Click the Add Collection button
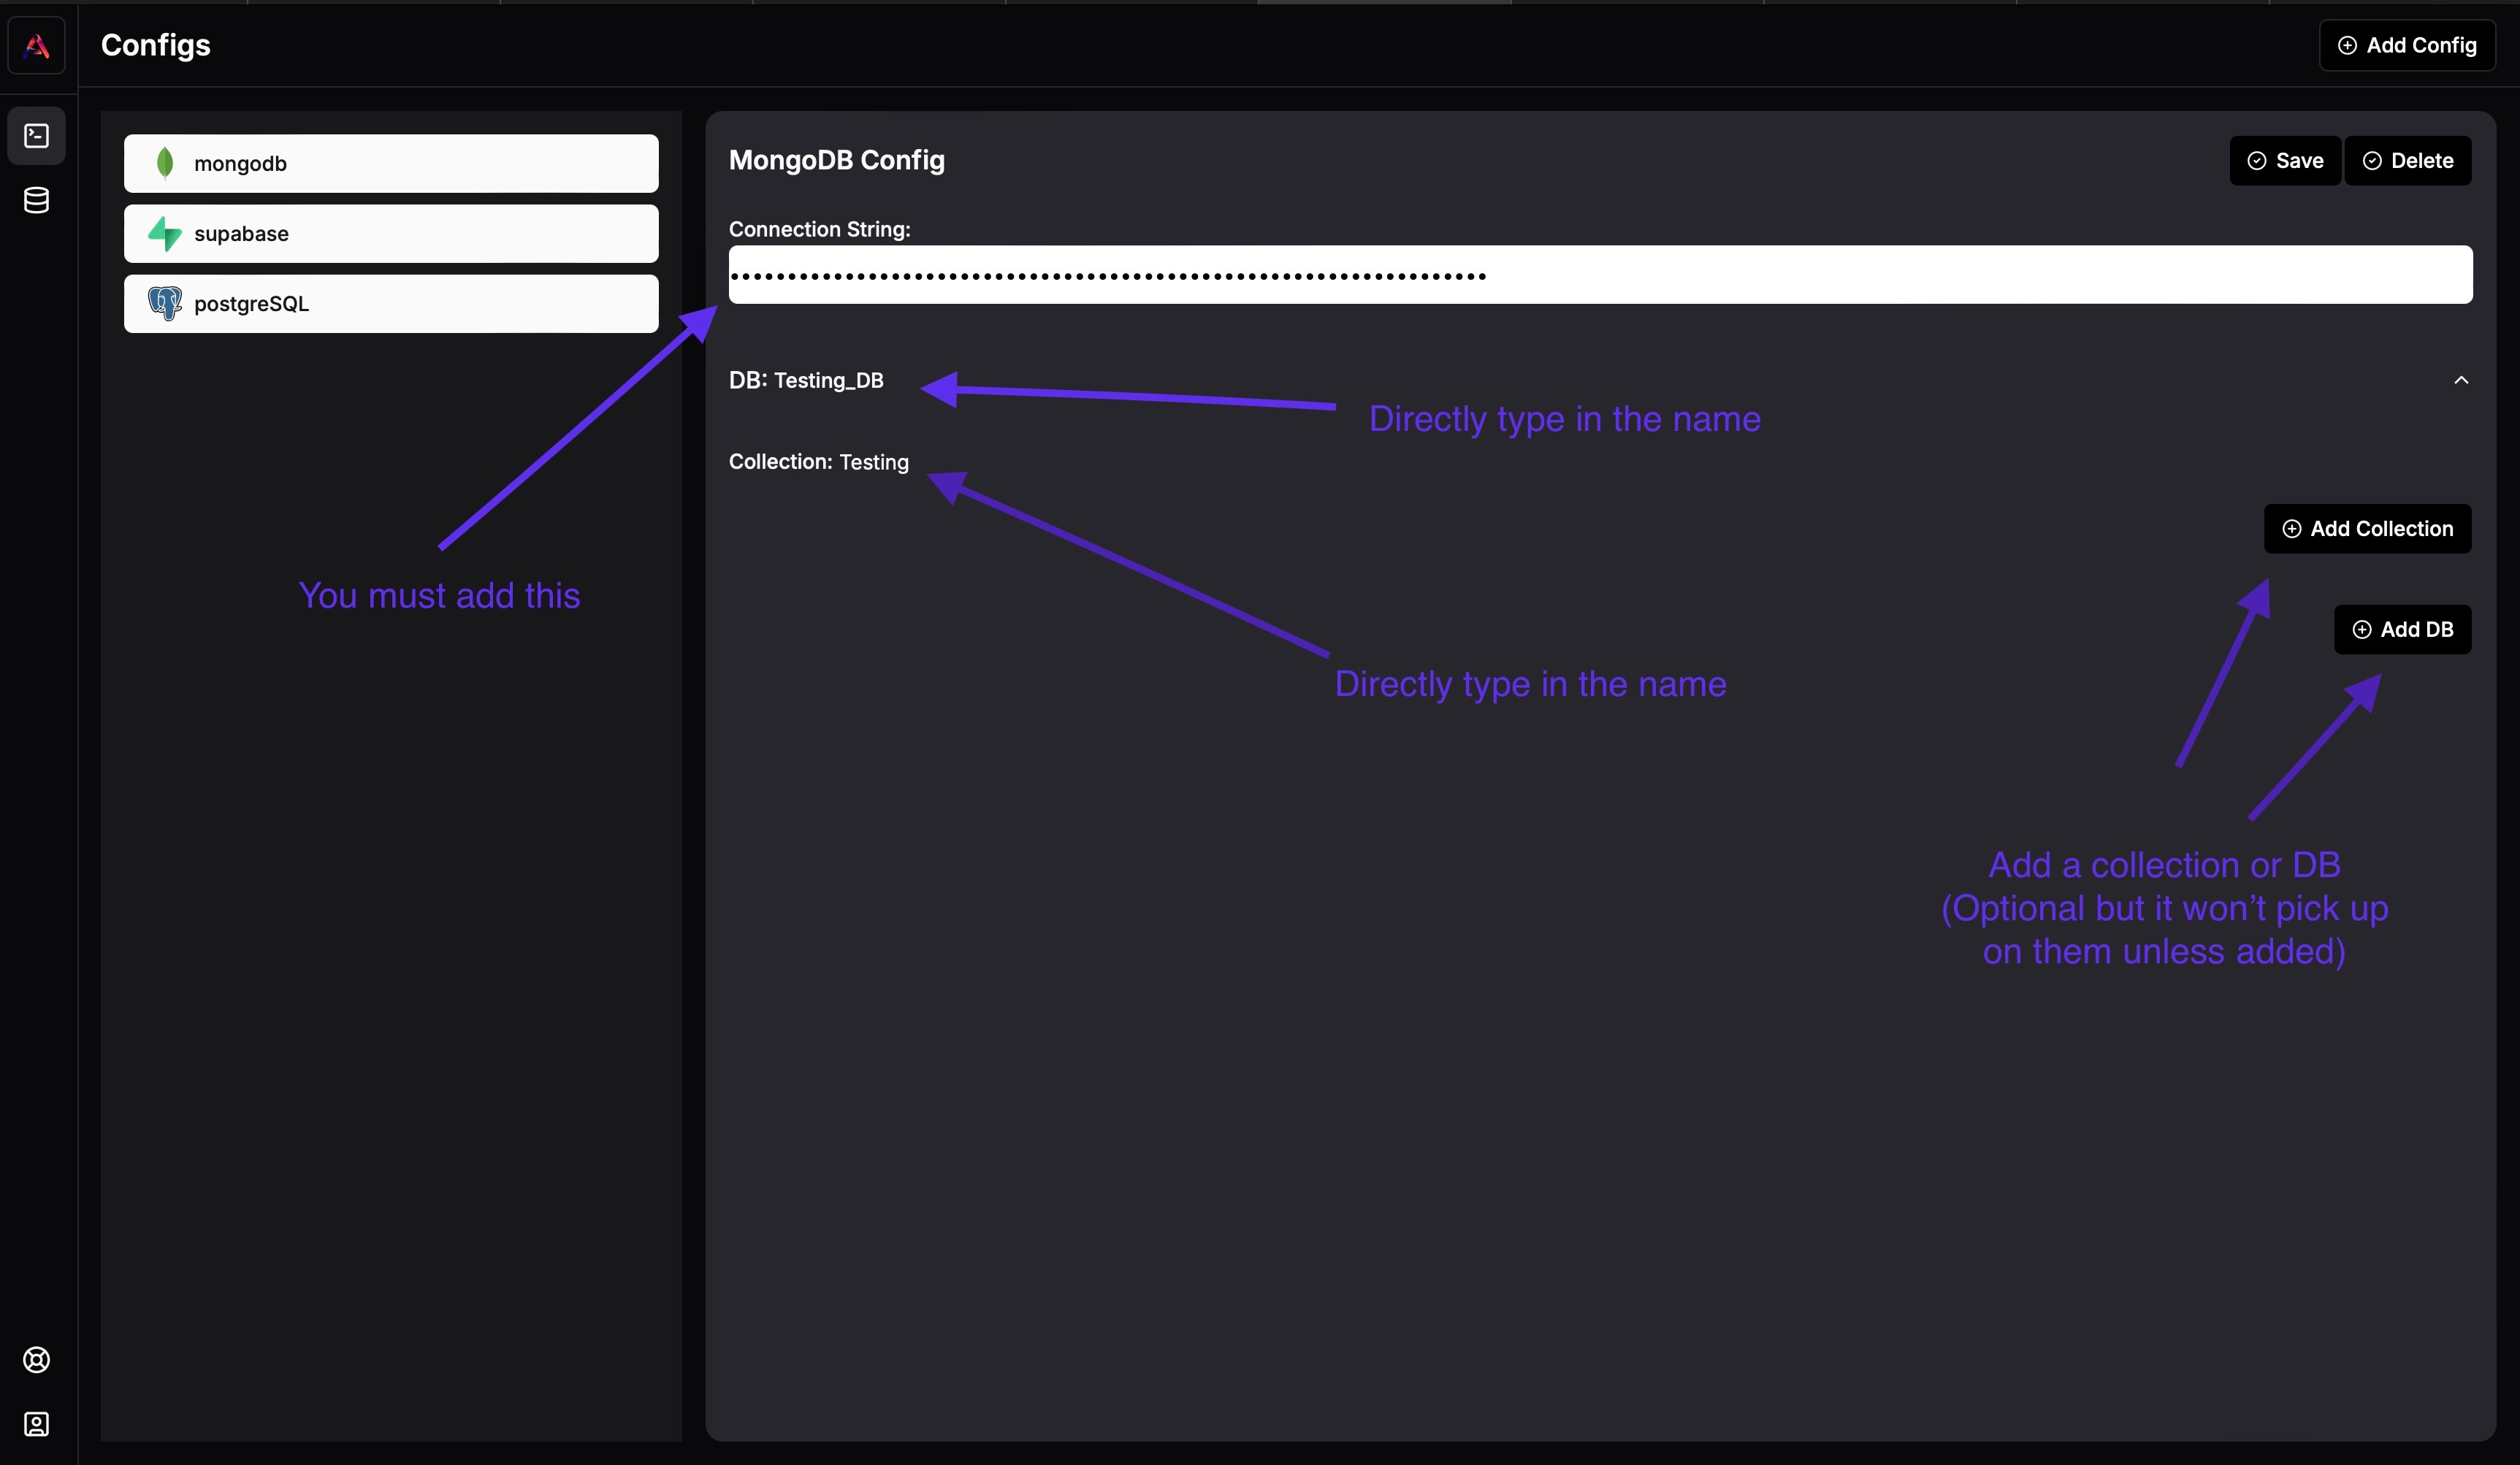The width and height of the screenshot is (2520, 1465). [2368, 528]
